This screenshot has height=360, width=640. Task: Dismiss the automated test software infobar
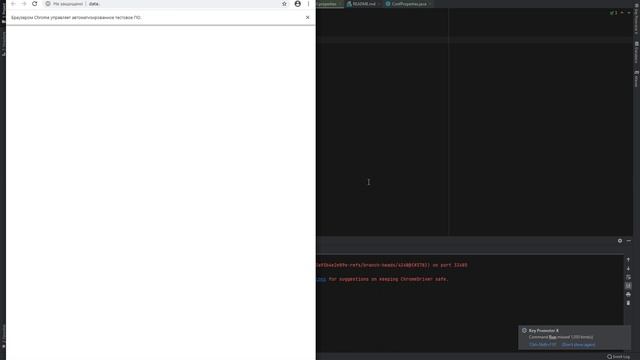point(307,18)
